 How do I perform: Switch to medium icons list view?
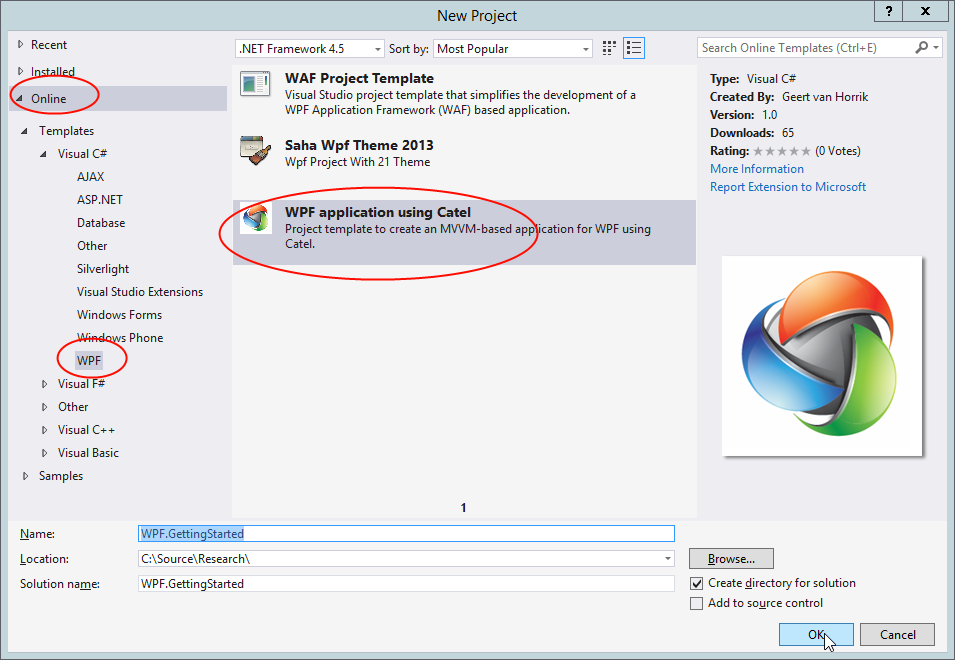(634, 48)
